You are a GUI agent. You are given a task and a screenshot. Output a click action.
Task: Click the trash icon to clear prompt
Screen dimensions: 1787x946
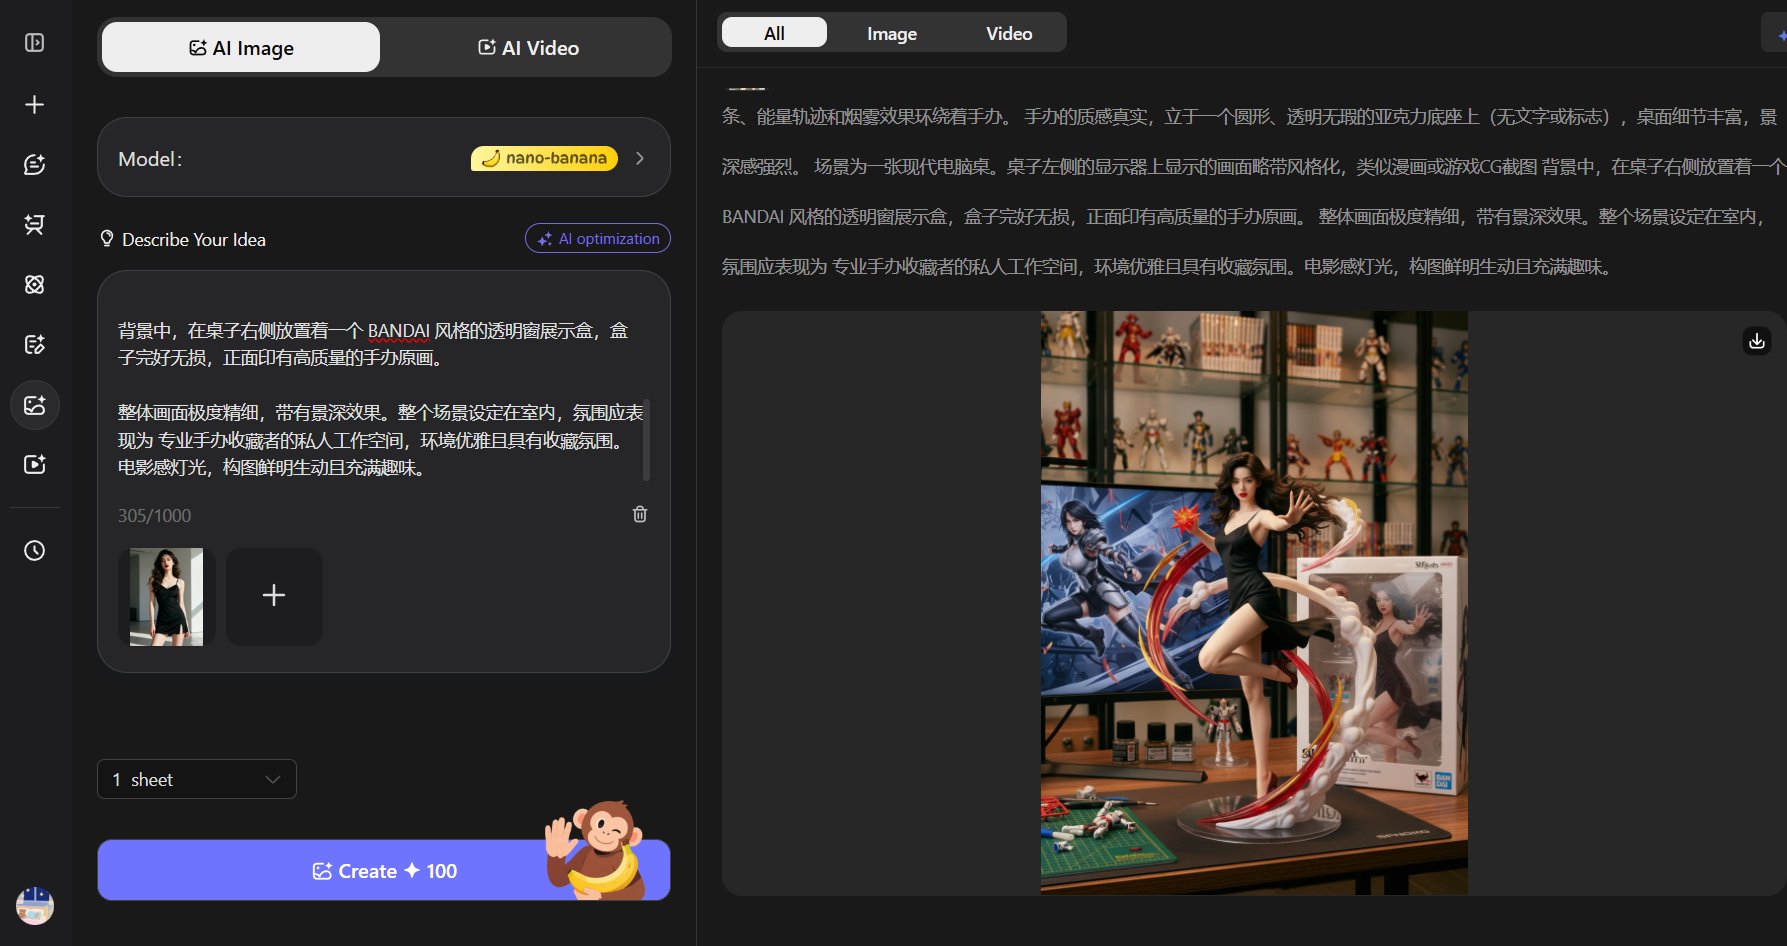(640, 514)
